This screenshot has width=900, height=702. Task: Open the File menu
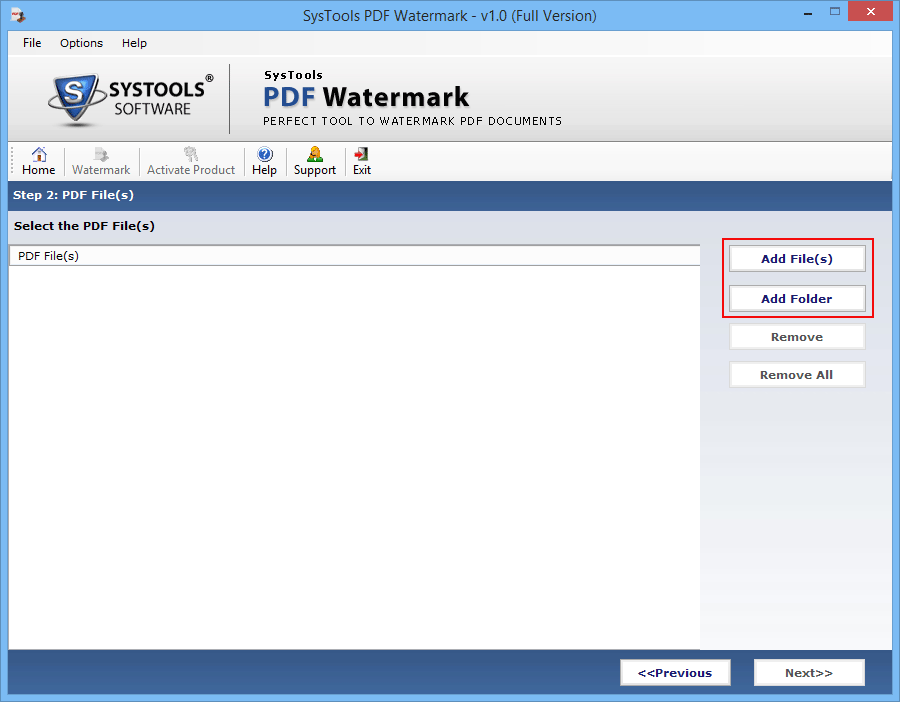point(32,43)
